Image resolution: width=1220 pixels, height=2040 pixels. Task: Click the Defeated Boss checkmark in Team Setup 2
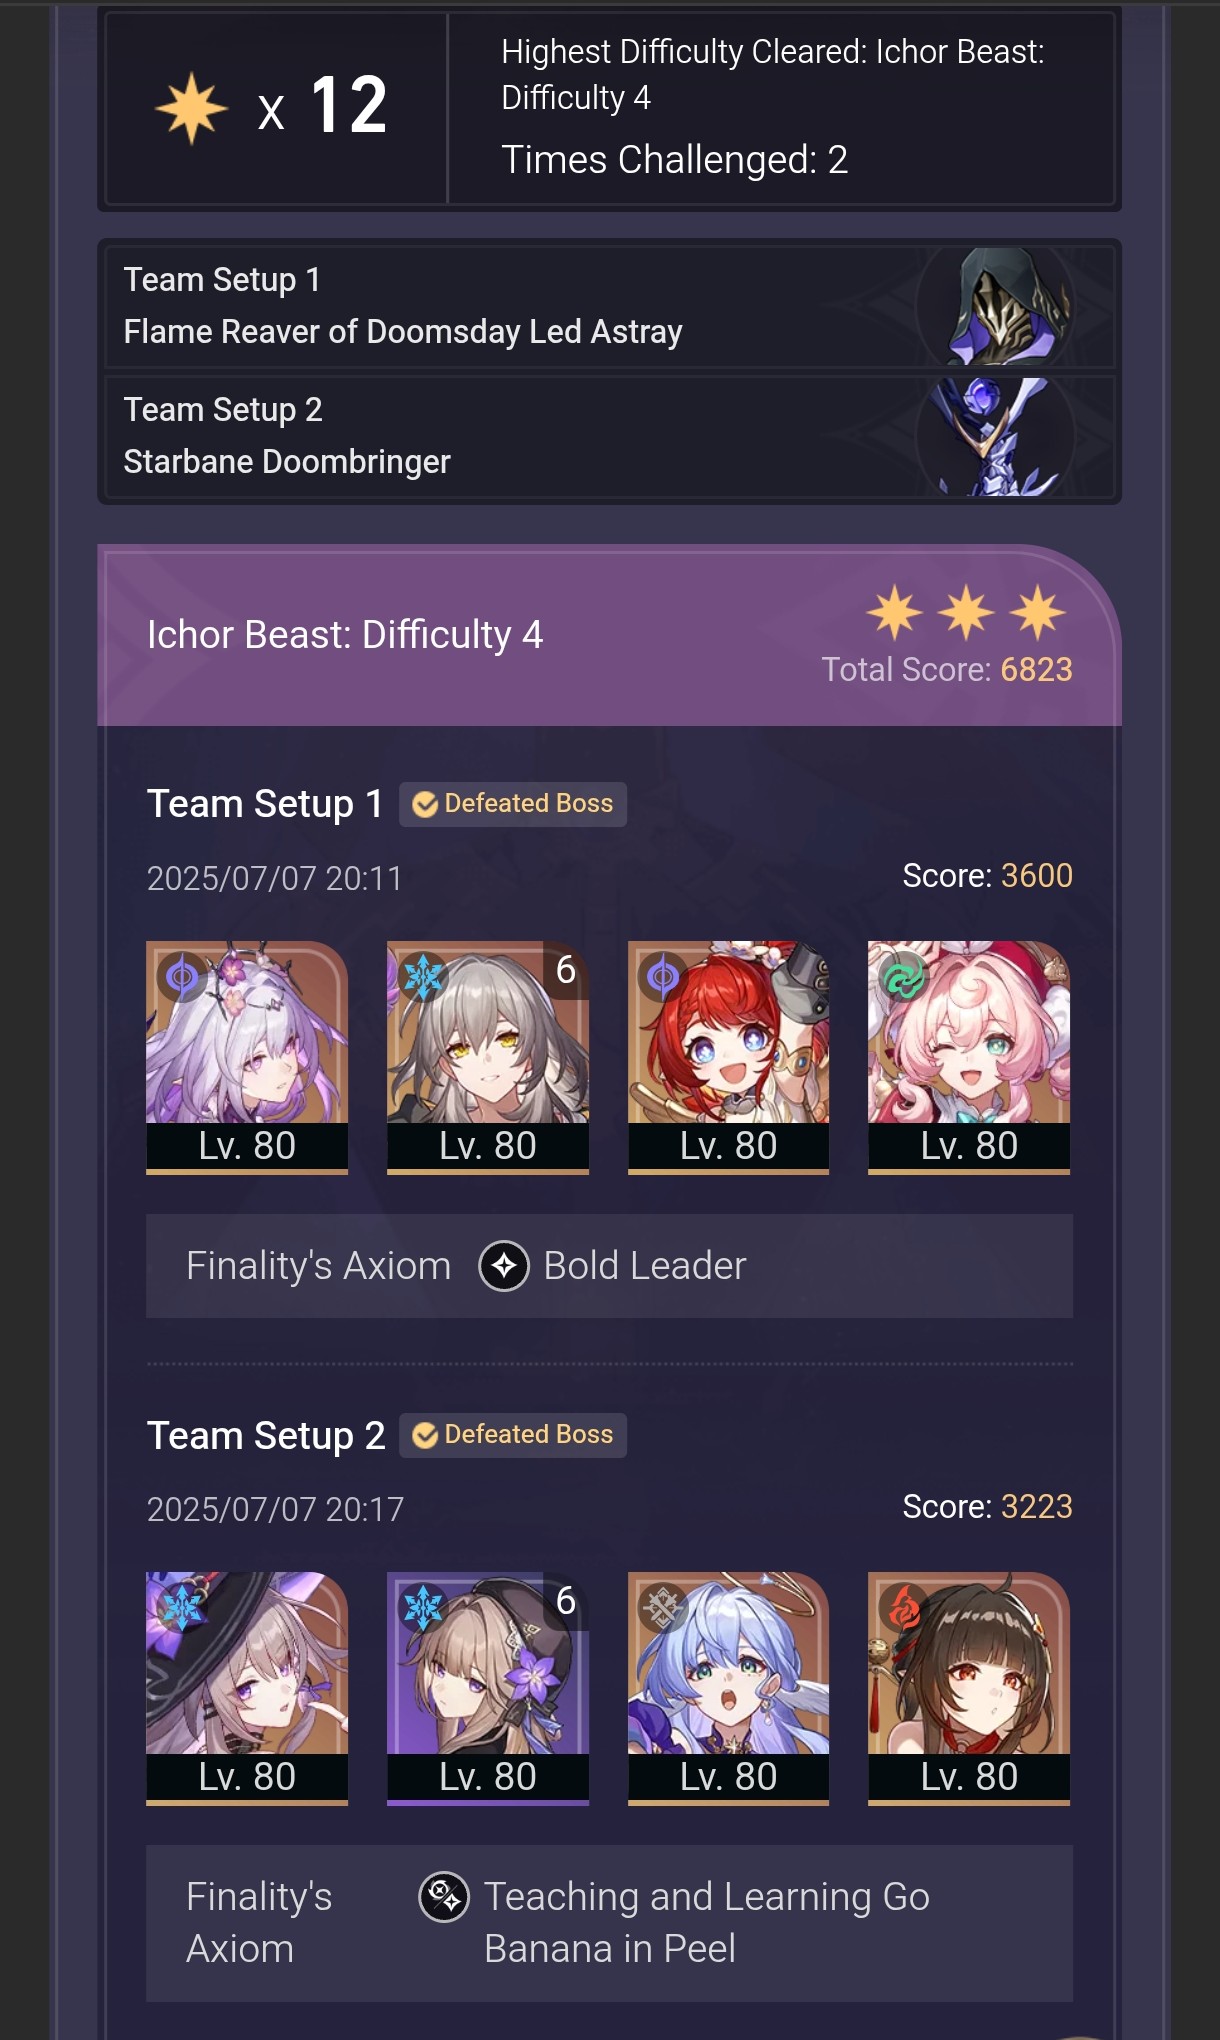pos(425,1435)
